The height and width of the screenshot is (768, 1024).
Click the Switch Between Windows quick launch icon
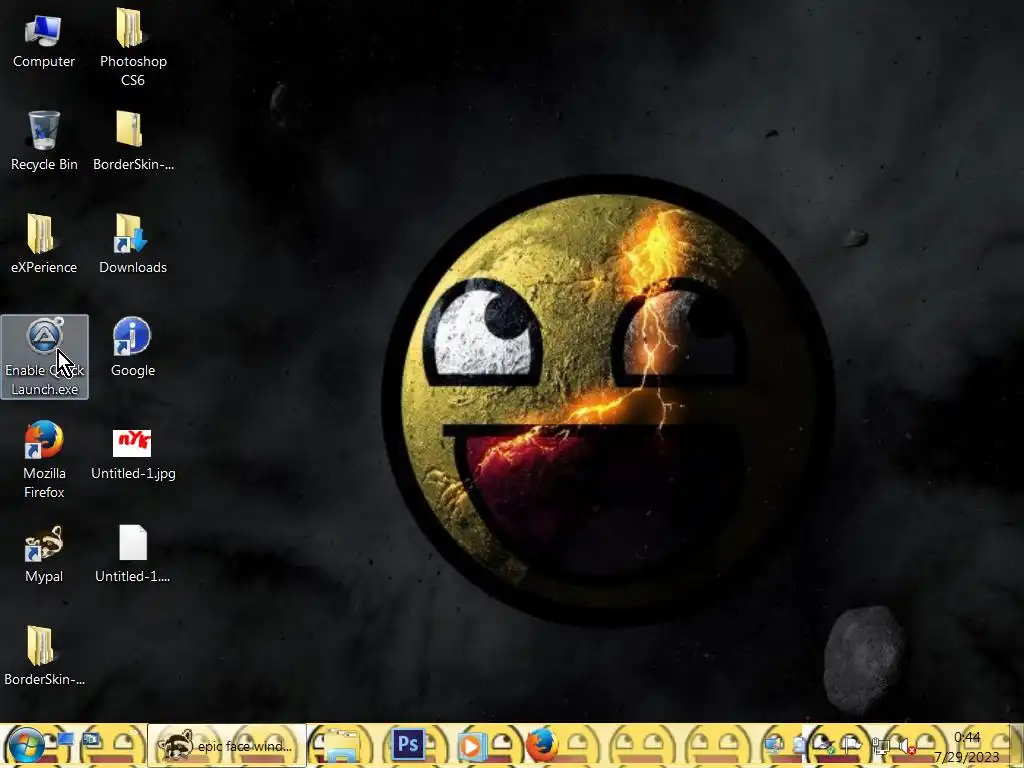coord(91,739)
